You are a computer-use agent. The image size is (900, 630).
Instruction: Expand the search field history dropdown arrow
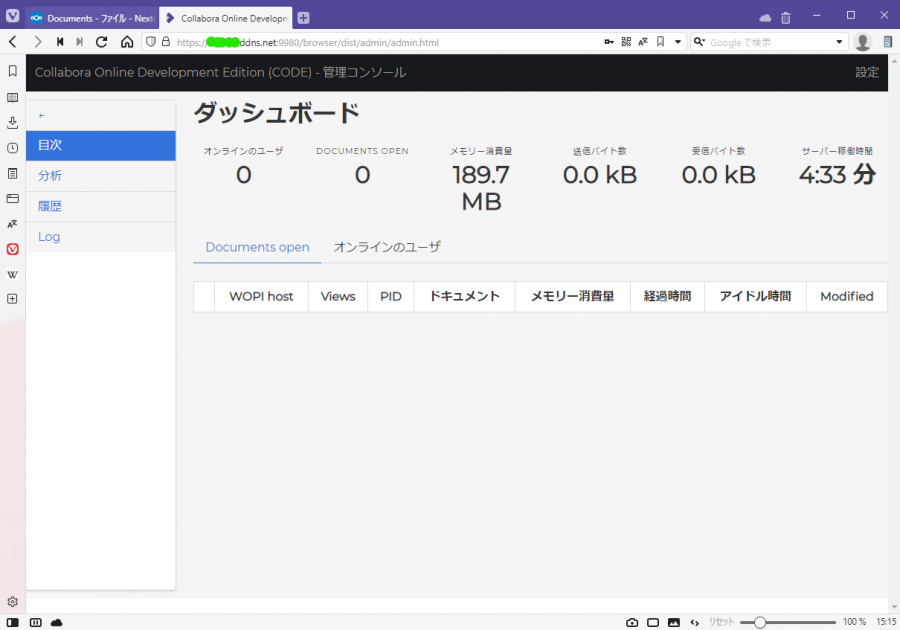pos(840,42)
